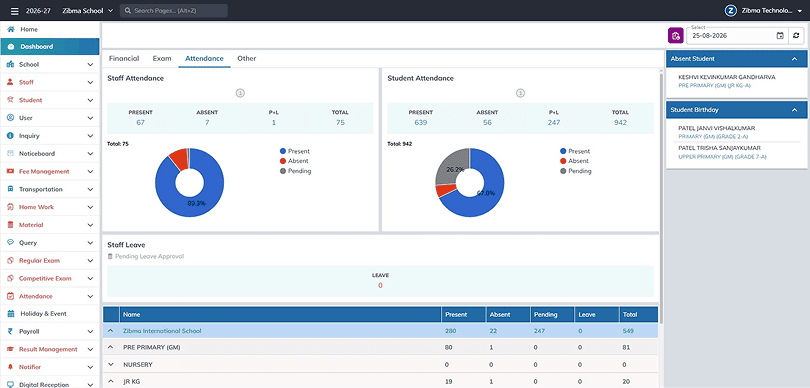Click the Notifier bell icon
The height and width of the screenshot is (388, 810).
pos(10,367)
